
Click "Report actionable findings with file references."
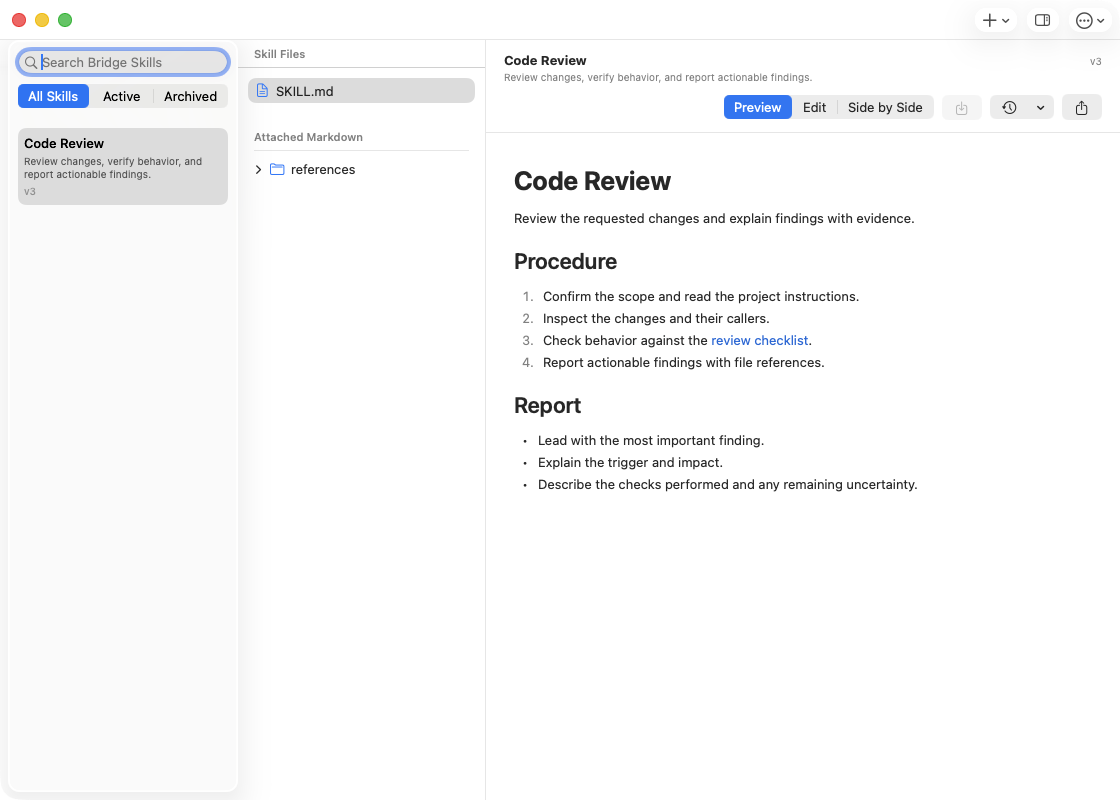point(684,363)
